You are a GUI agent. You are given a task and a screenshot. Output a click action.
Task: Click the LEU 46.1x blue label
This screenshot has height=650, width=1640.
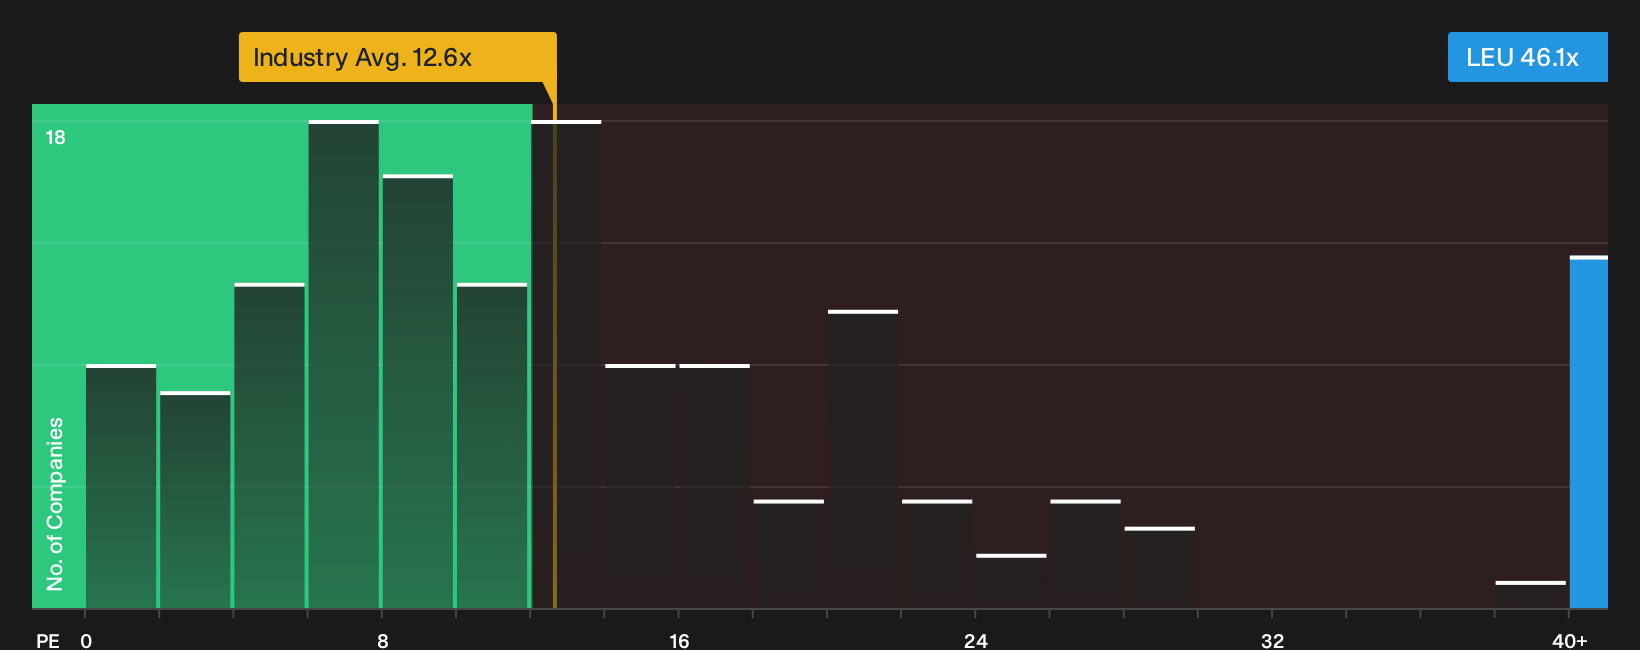pos(1527,57)
